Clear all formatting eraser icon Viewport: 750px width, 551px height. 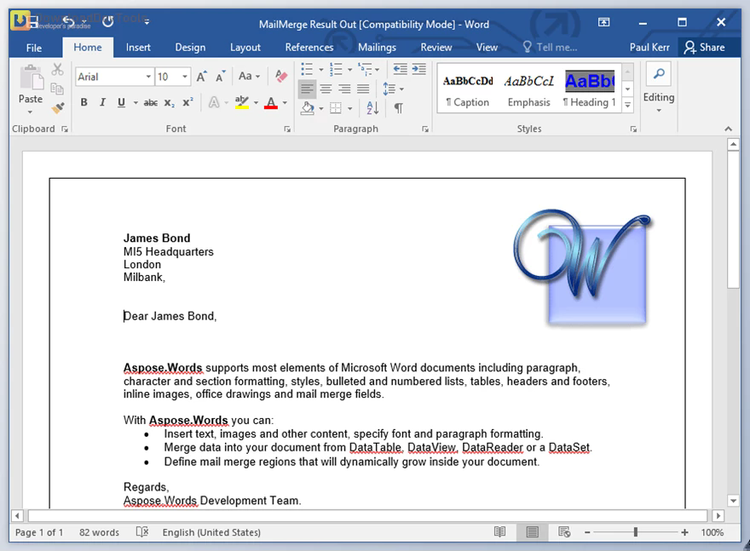(281, 76)
